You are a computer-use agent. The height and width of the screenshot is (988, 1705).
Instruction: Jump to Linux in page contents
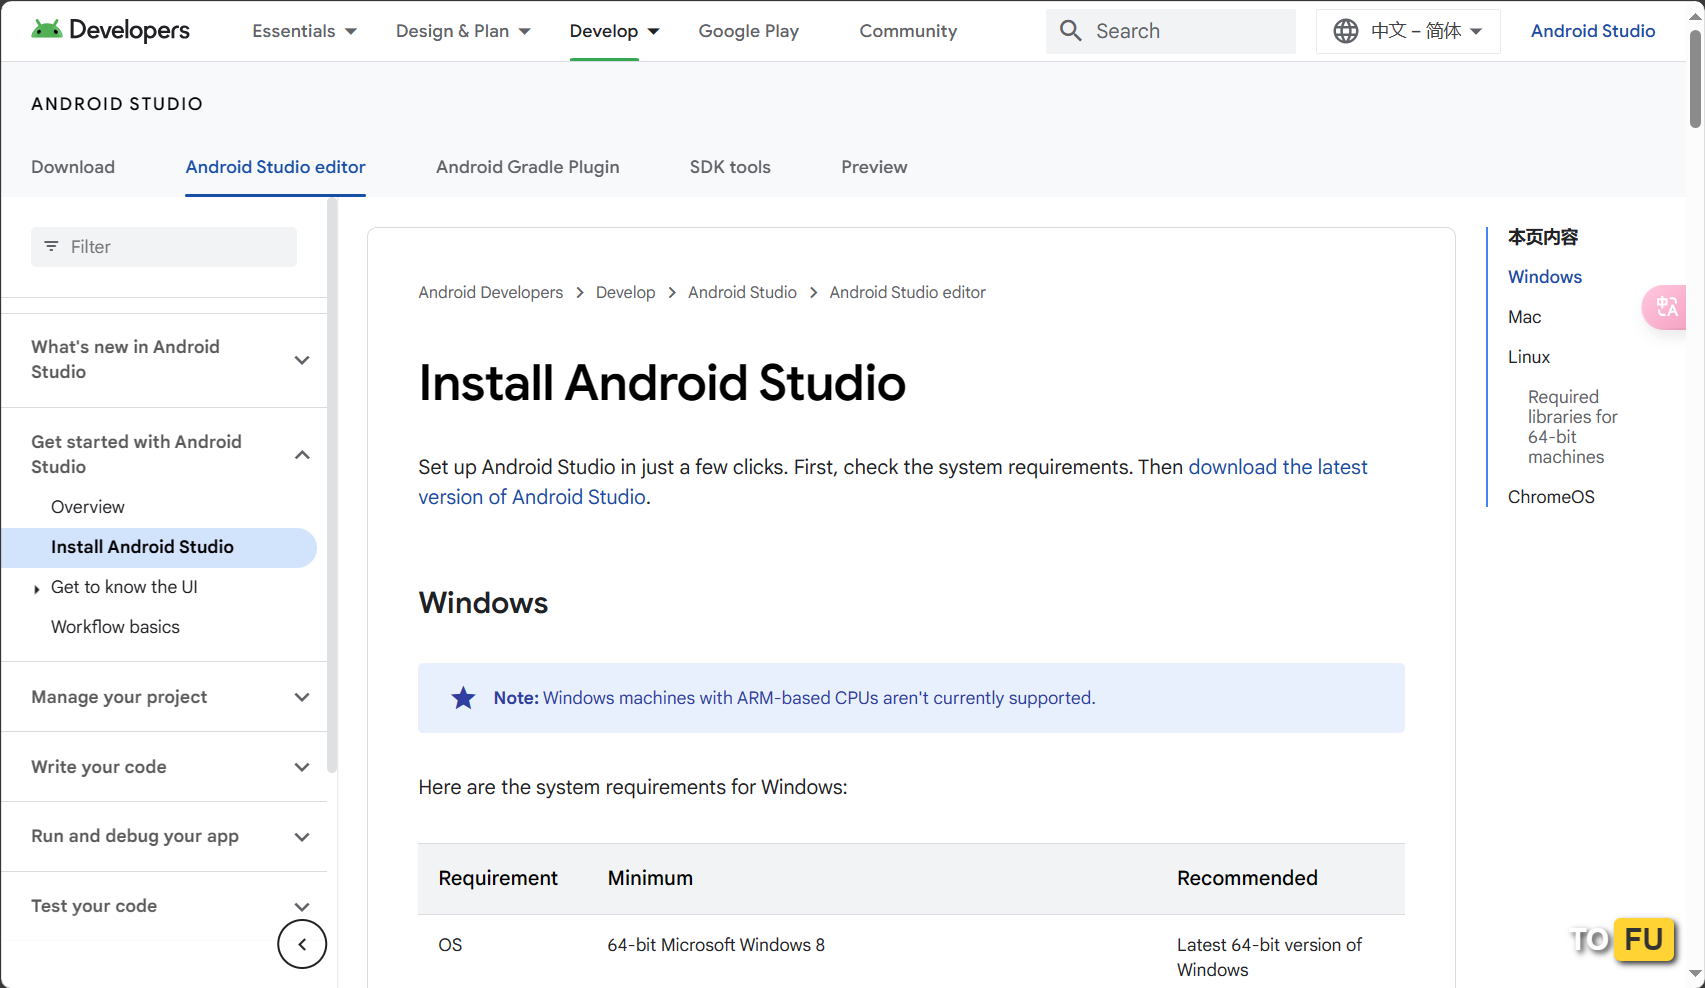[1529, 357]
